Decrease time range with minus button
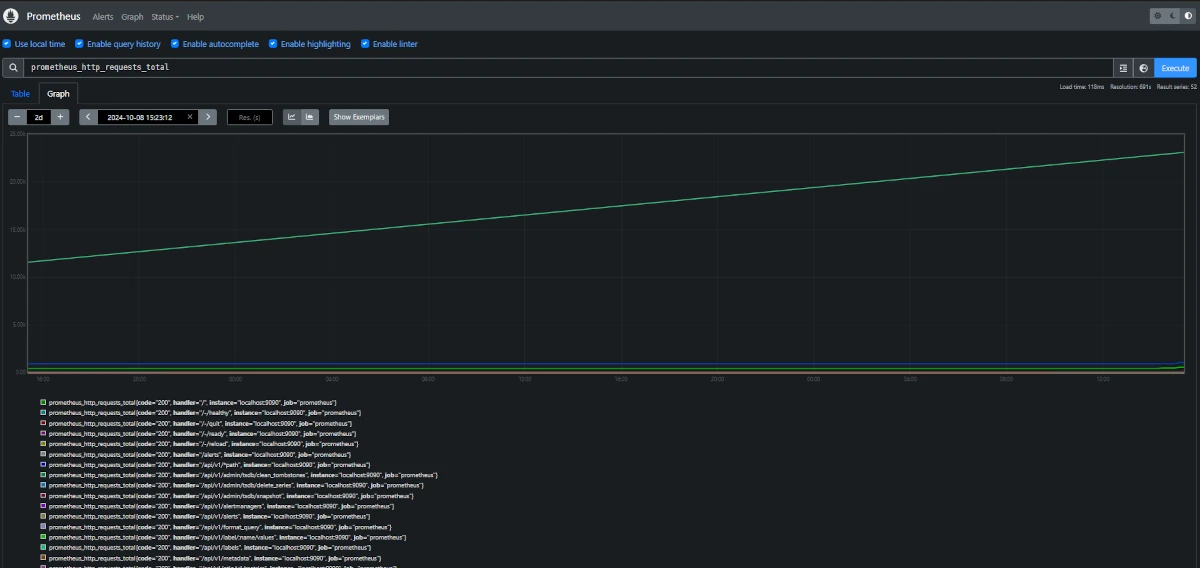This screenshot has height=568, width=1200. coord(17,117)
